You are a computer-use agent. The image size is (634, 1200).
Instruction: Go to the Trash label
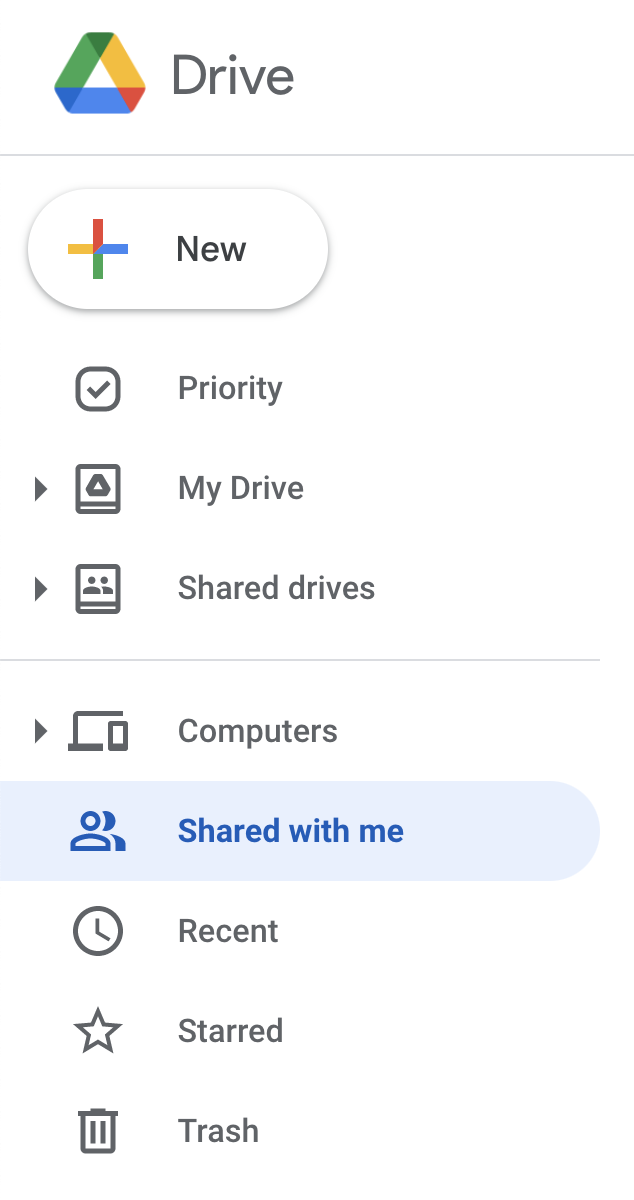(218, 1131)
